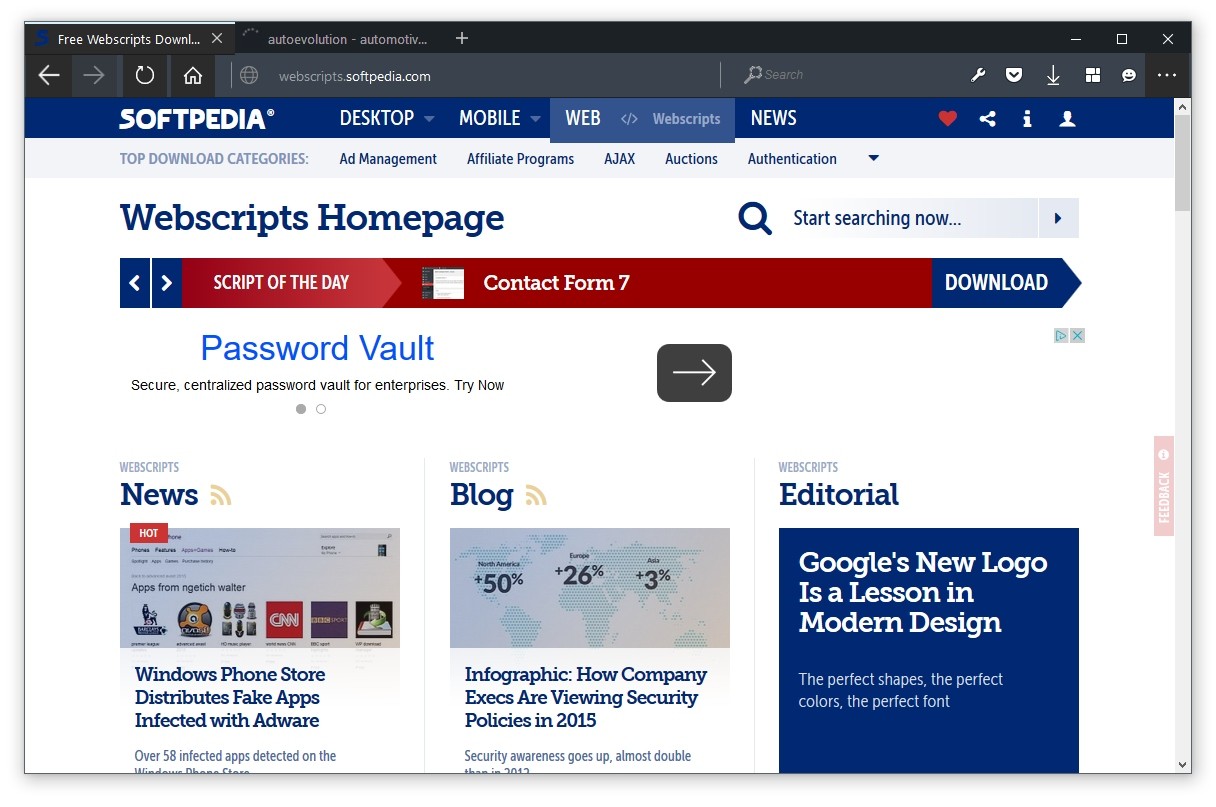
Task: Click the Password Vault ad headline
Action: tap(317, 348)
